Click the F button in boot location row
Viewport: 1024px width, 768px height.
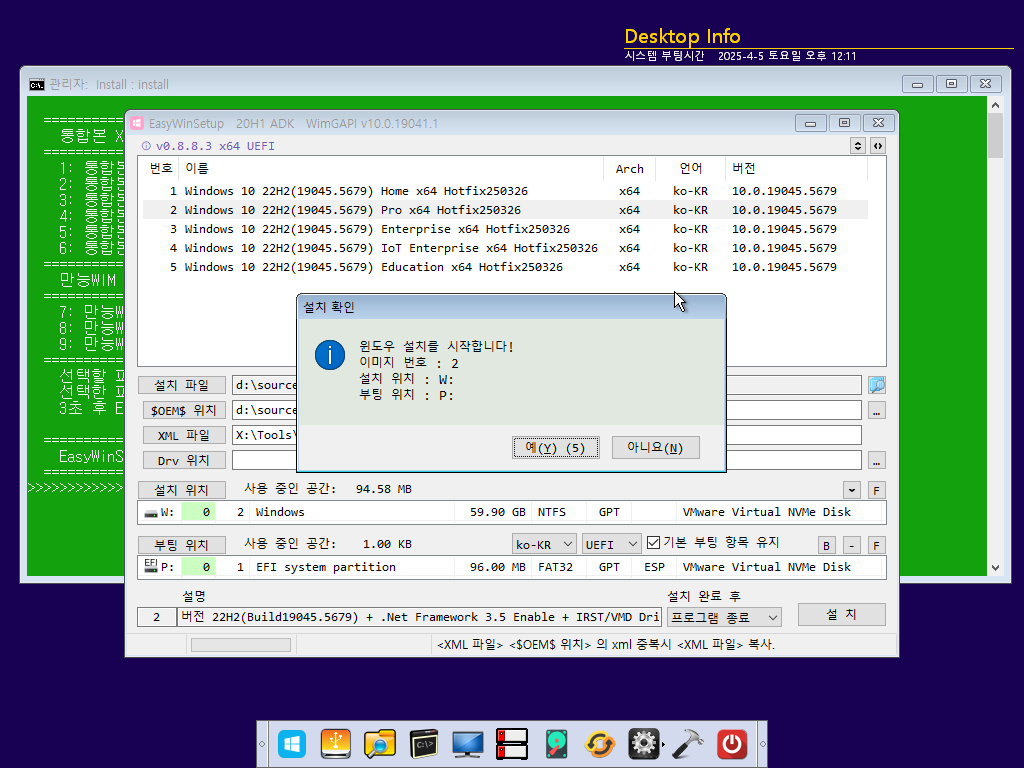pyautogui.click(x=876, y=545)
